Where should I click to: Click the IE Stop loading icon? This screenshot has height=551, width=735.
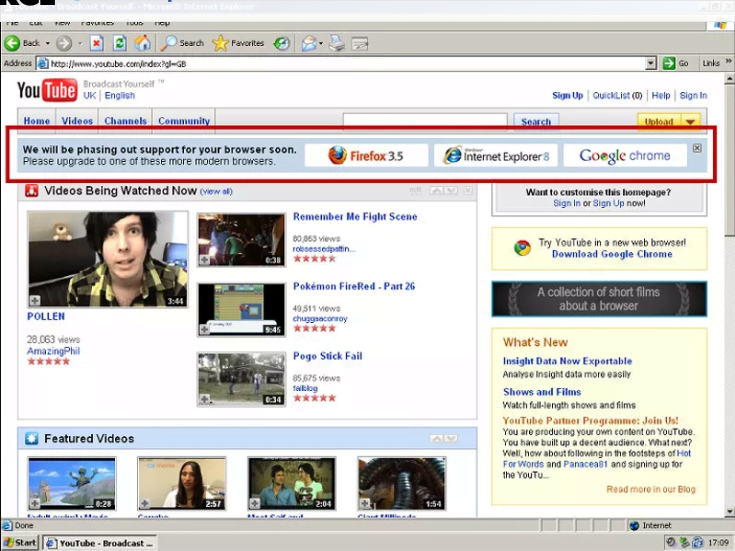click(97, 43)
